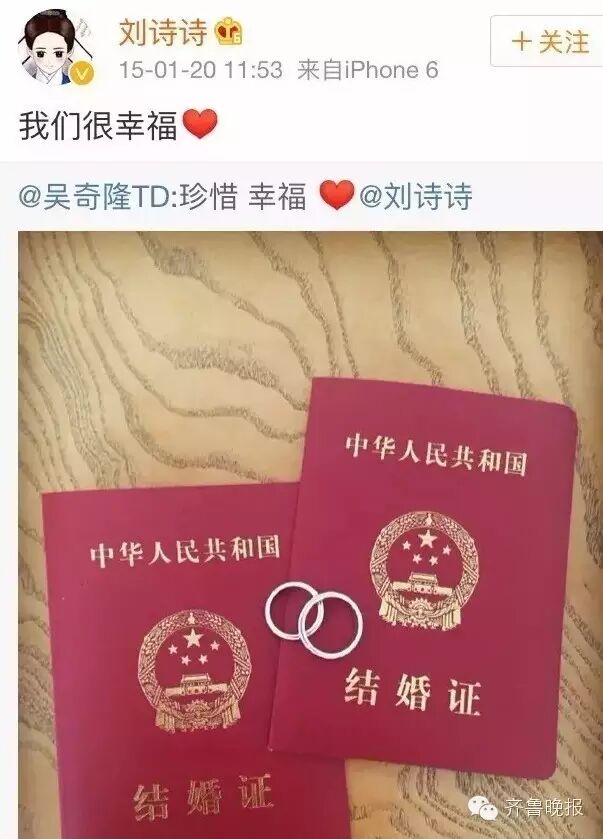Tap the crown membership icon beside 刘诗诗
Screen dimensions: 603x839
[x=228, y=32]
